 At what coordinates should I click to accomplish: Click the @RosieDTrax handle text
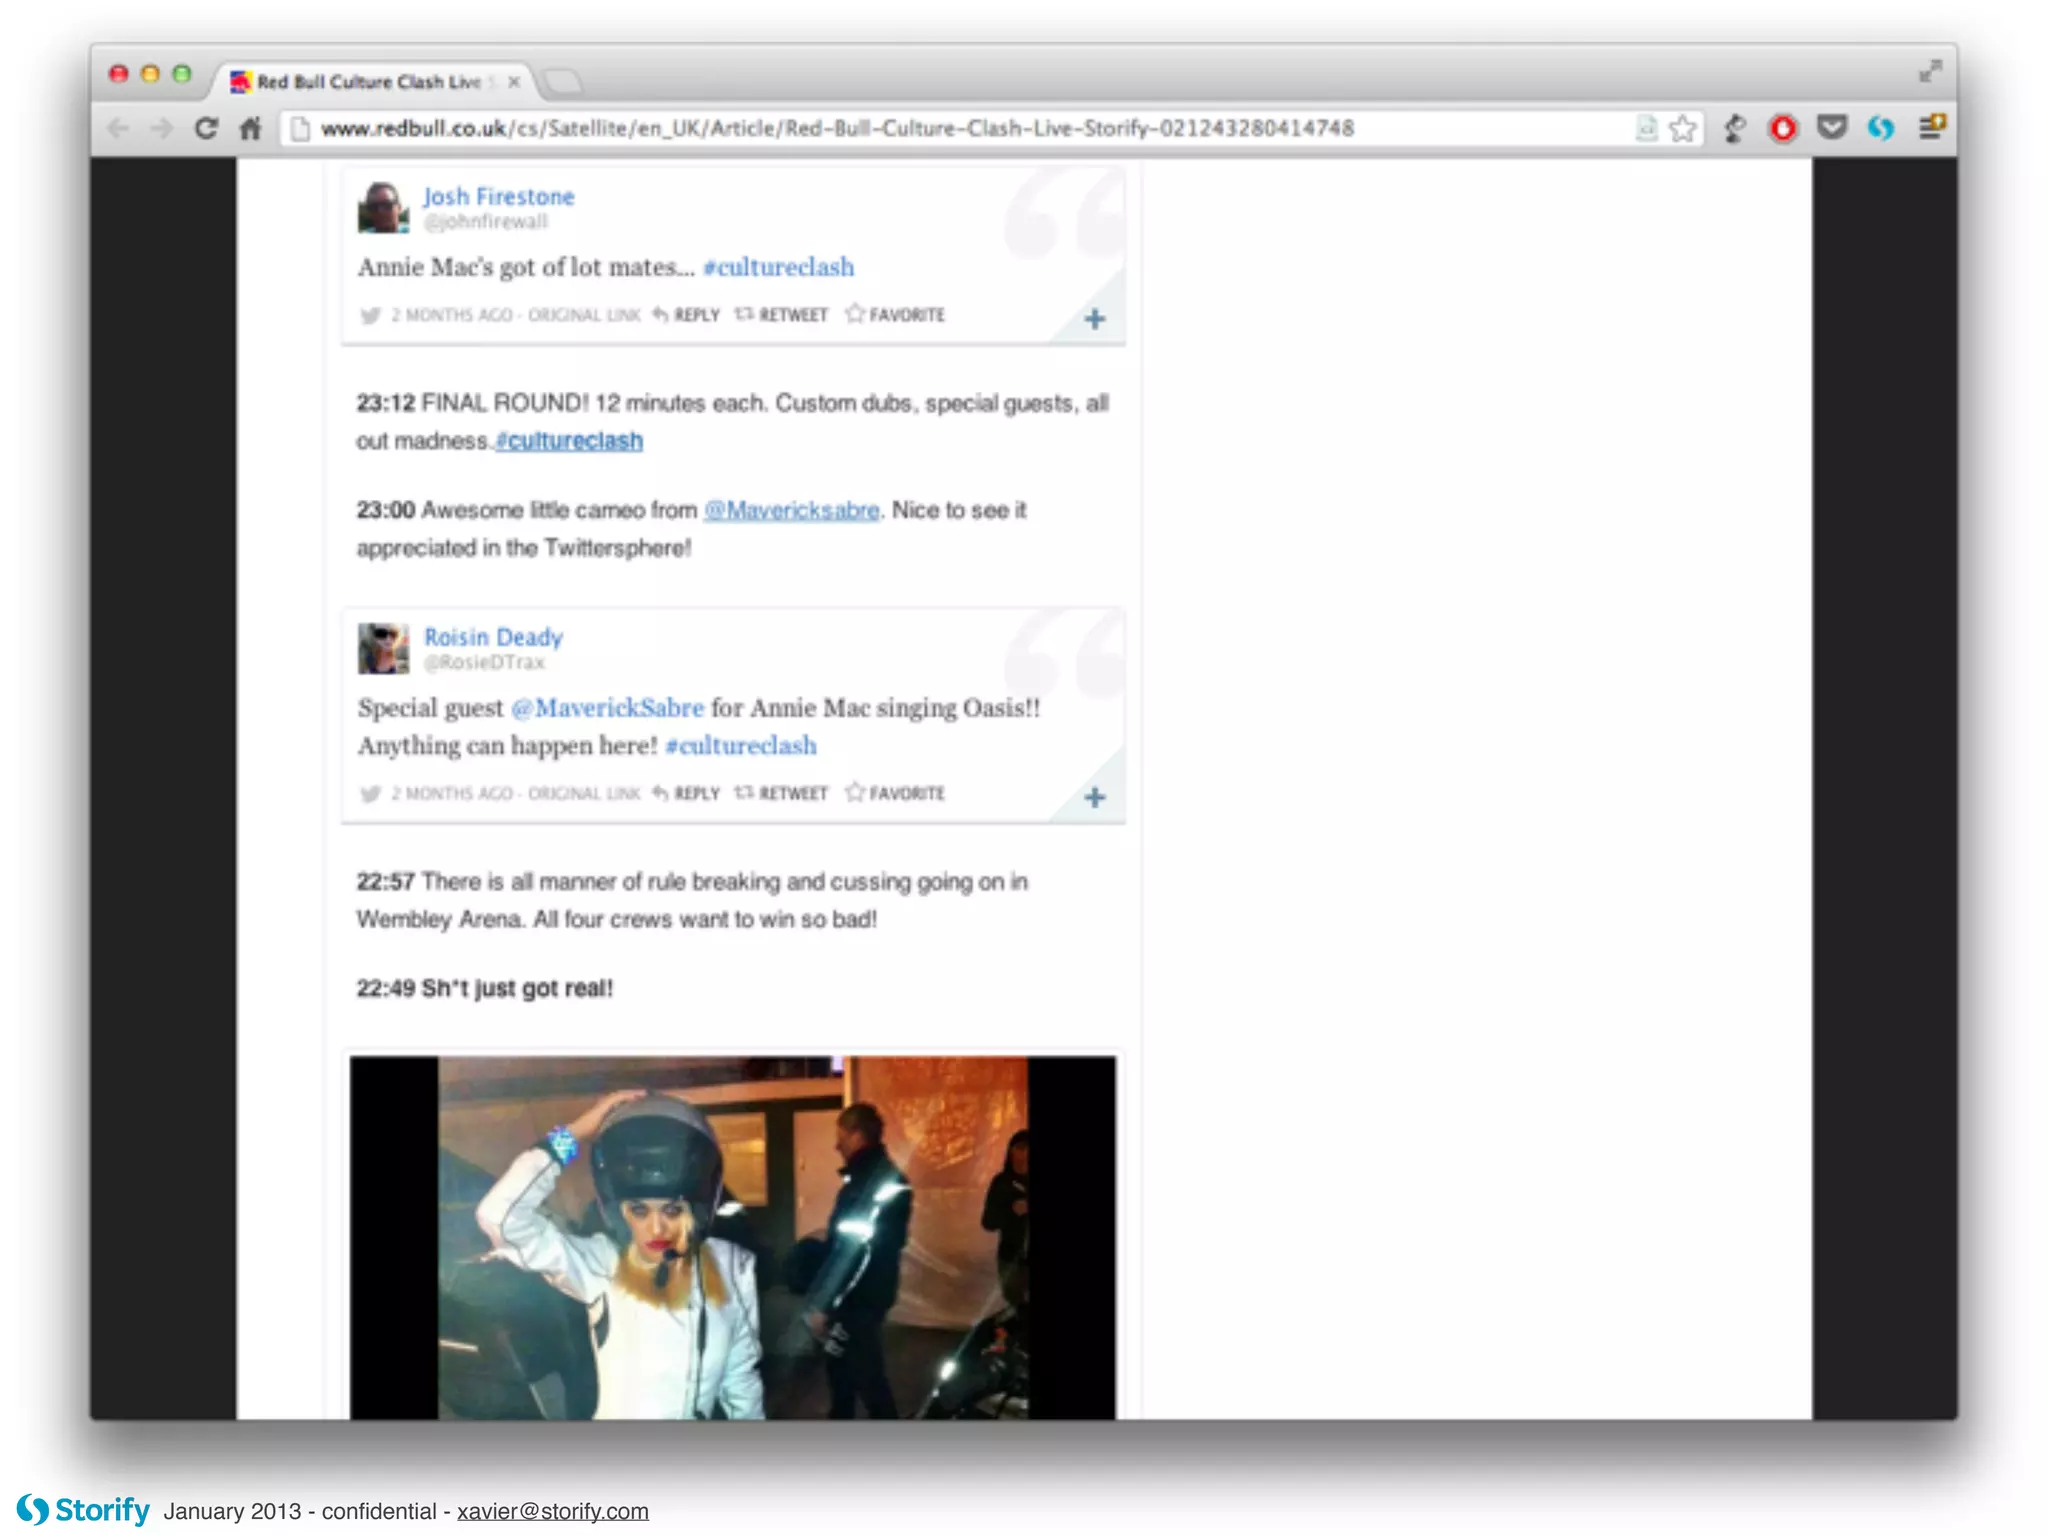pyautogui.click(x=484, y=662)
